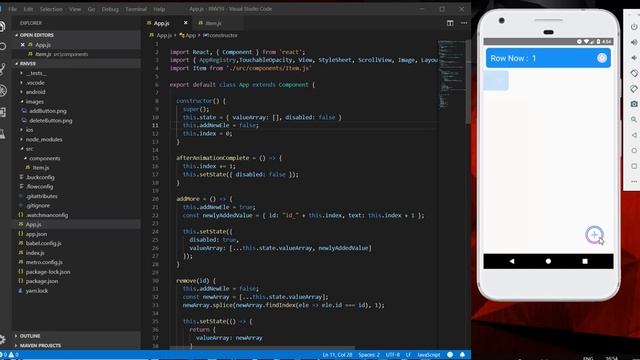This screenshot has width=640, height=360.
Task: Close the App.js editor tab
Action: point(185,23)
